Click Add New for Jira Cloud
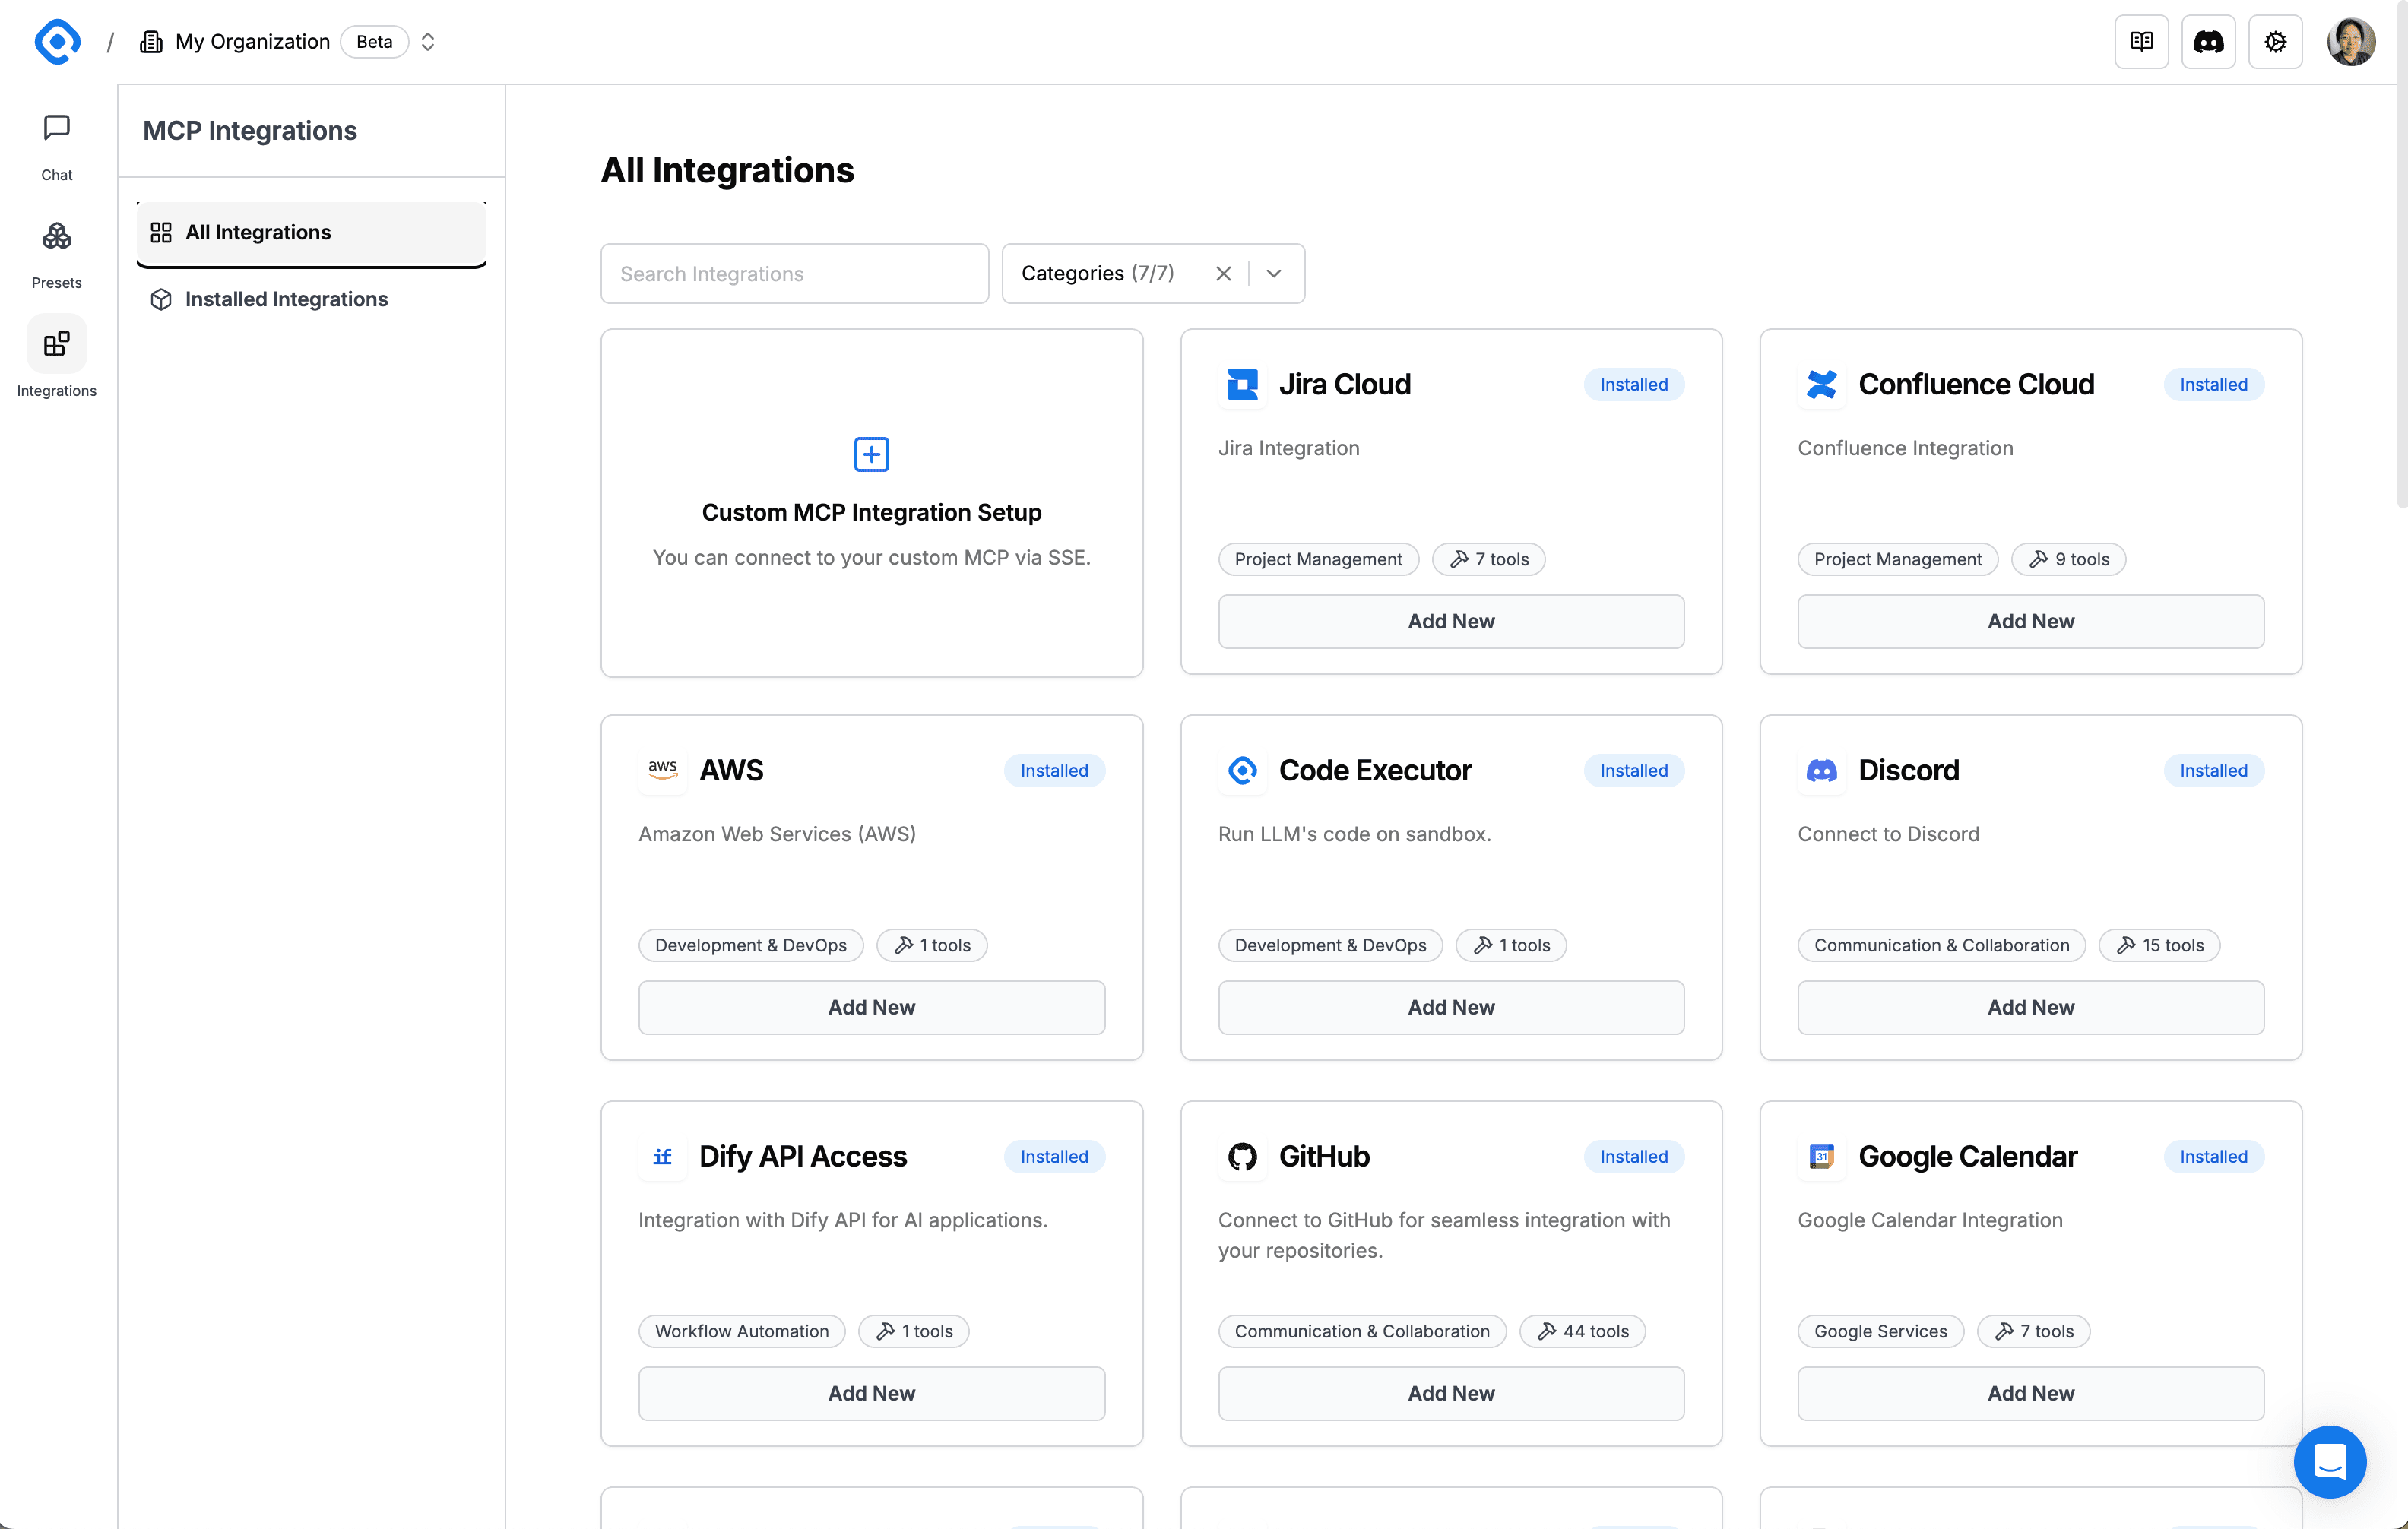2408x1529 pixels. tap(1450, 621)
